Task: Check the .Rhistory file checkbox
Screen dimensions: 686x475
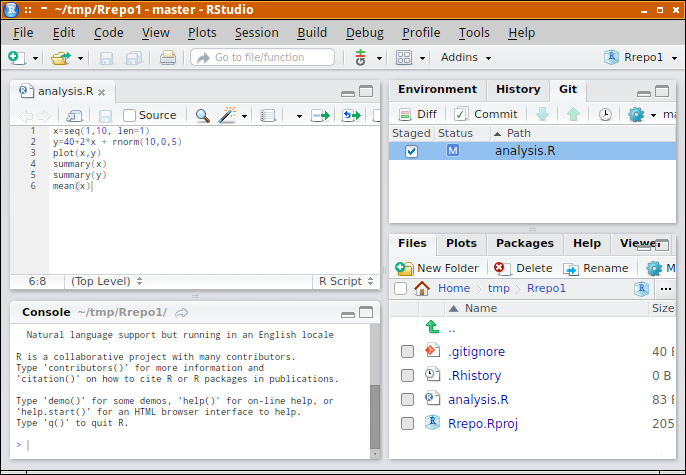Action: 407,376
